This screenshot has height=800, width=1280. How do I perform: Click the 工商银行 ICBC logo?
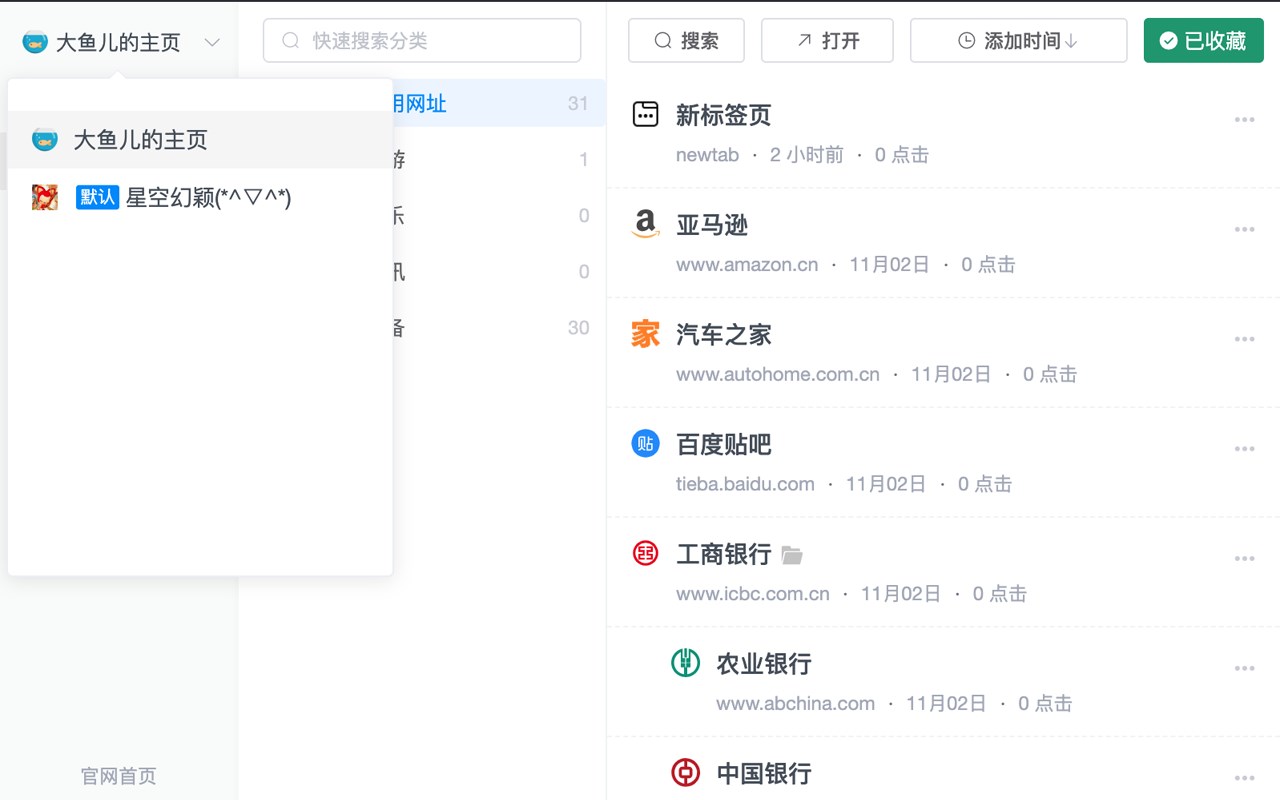tap(646, 553)
